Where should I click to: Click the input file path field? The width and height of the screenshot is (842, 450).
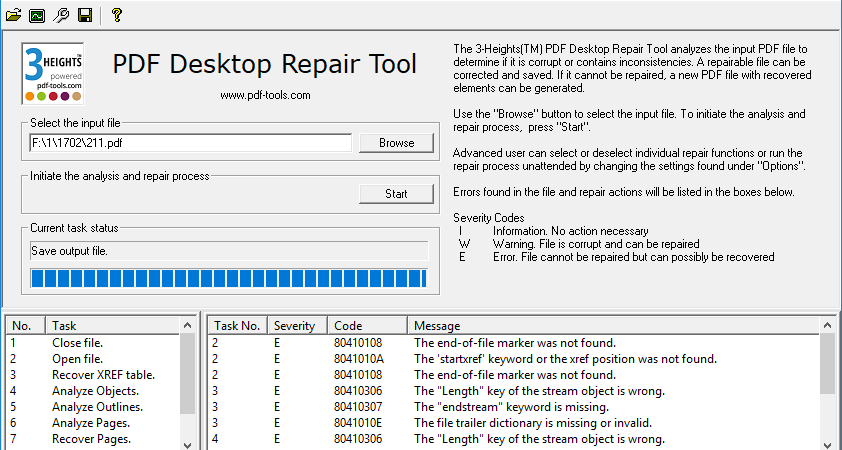click(x=191, y=143)
